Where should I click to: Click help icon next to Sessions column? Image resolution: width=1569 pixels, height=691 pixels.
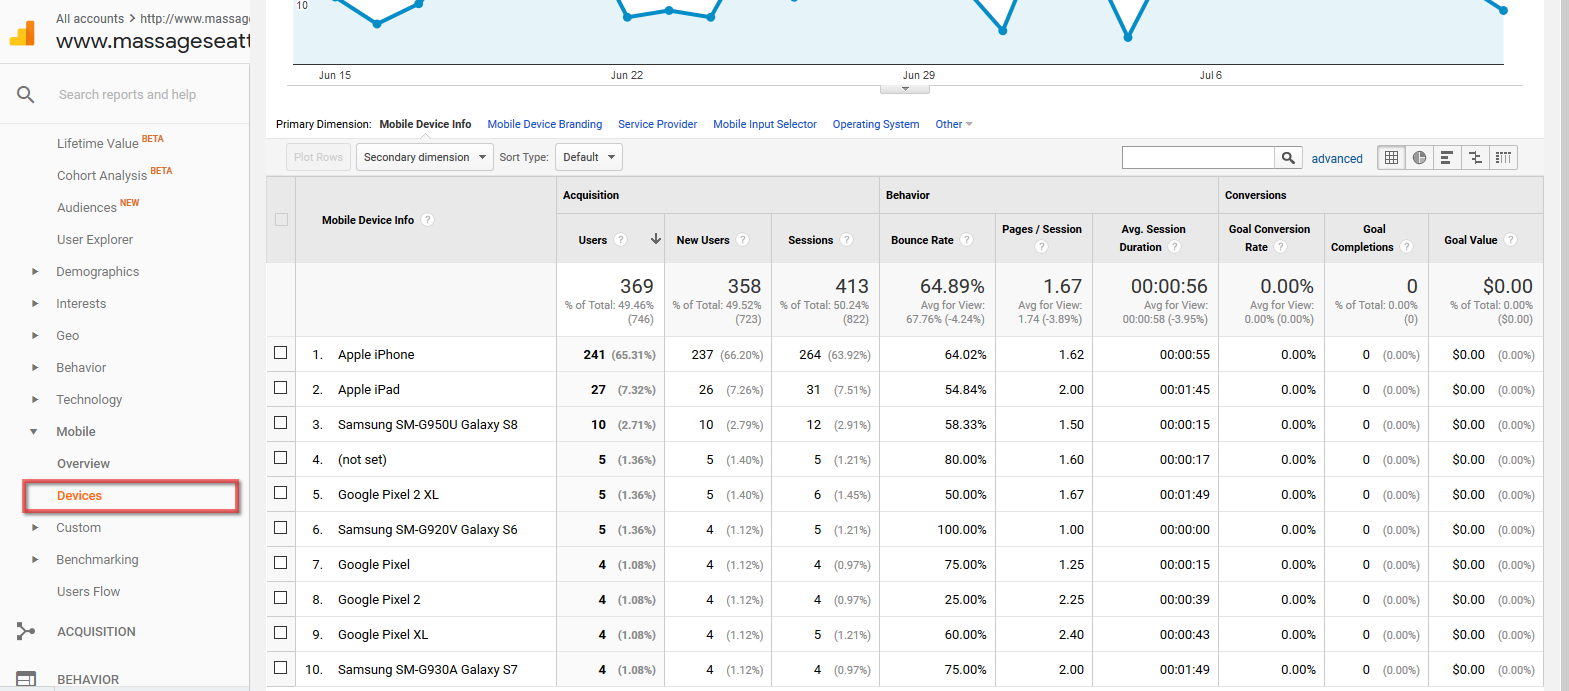coord(847,240)
